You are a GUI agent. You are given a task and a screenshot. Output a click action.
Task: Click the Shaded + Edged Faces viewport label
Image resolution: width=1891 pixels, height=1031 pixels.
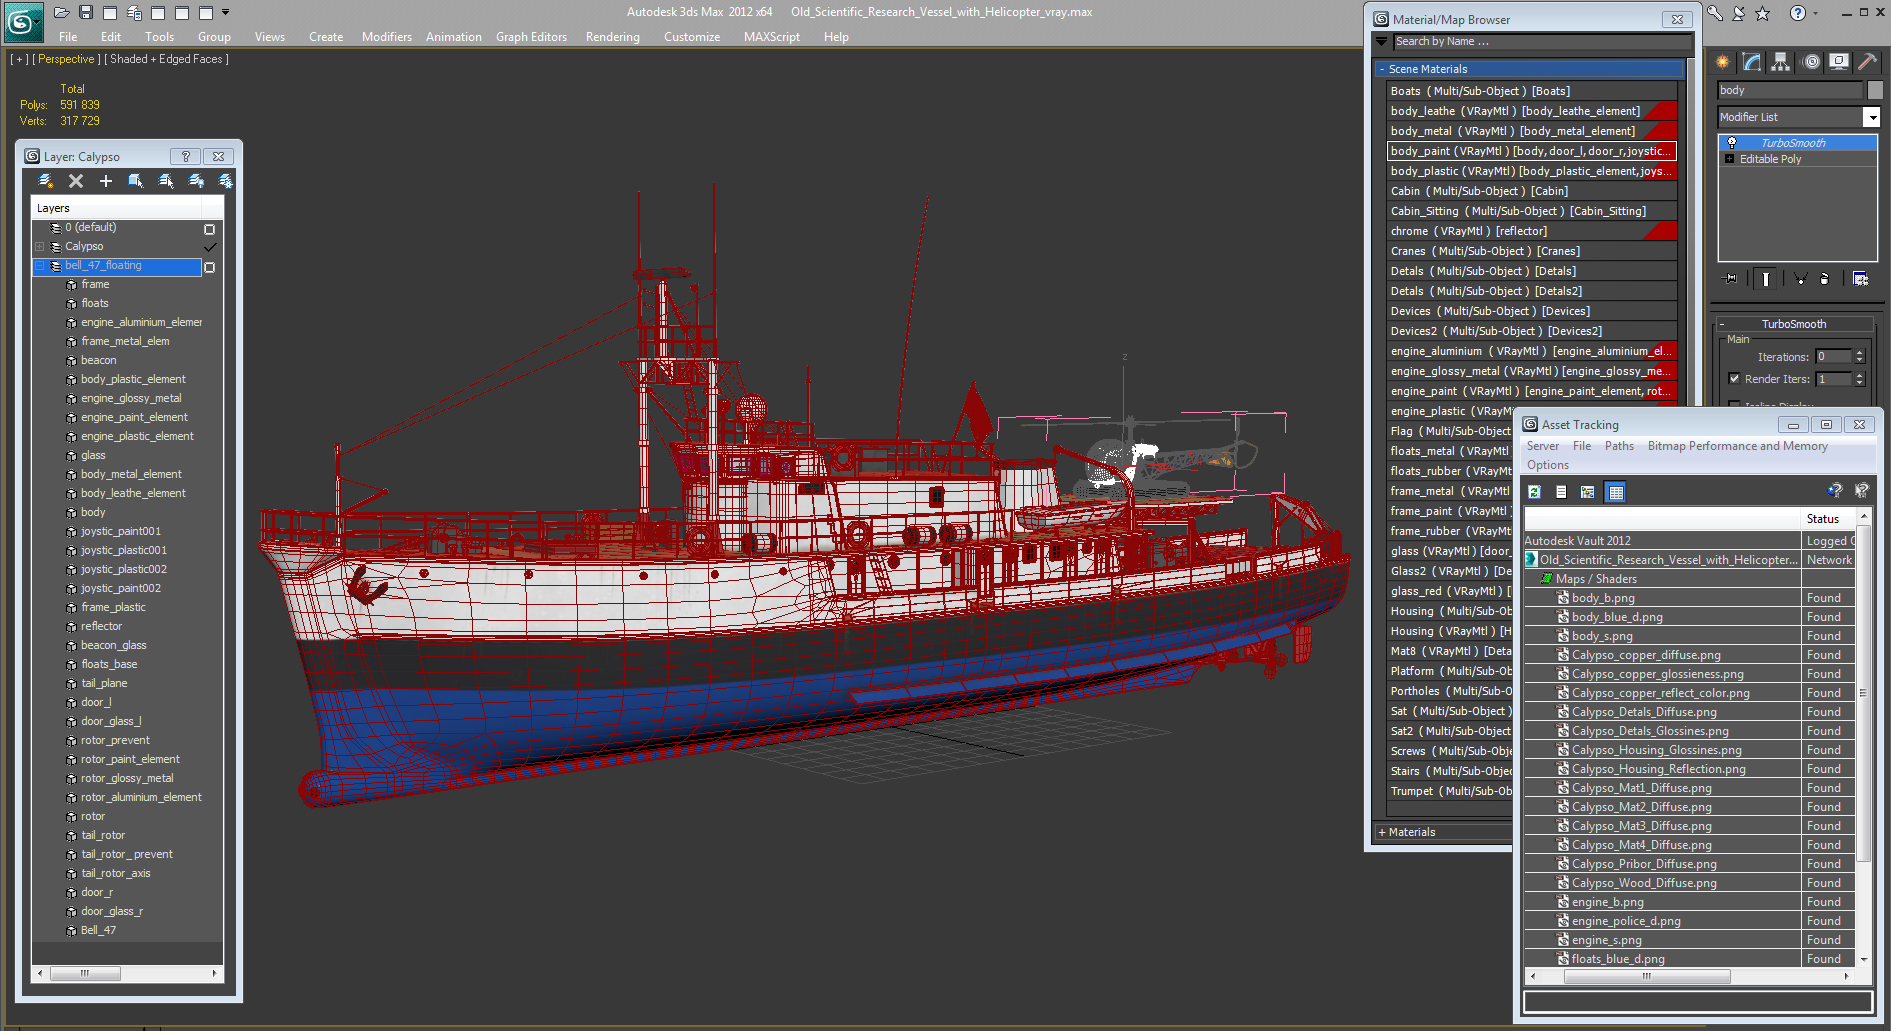(166, 59)
